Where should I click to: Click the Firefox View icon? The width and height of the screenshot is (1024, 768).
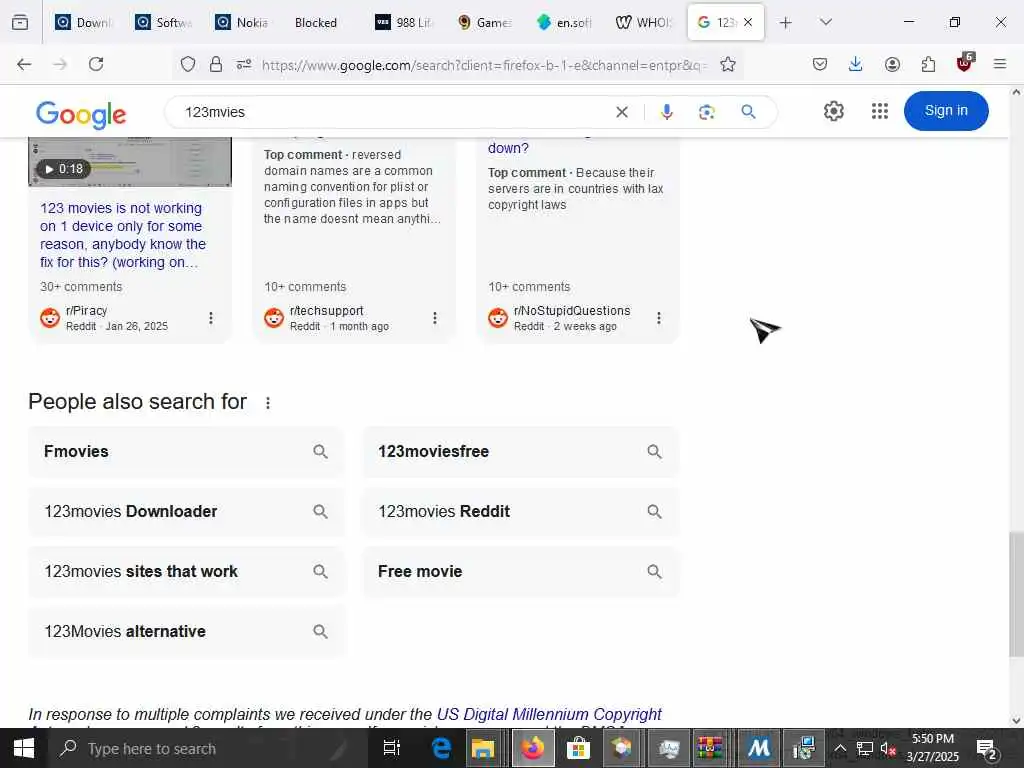point(20,22)
